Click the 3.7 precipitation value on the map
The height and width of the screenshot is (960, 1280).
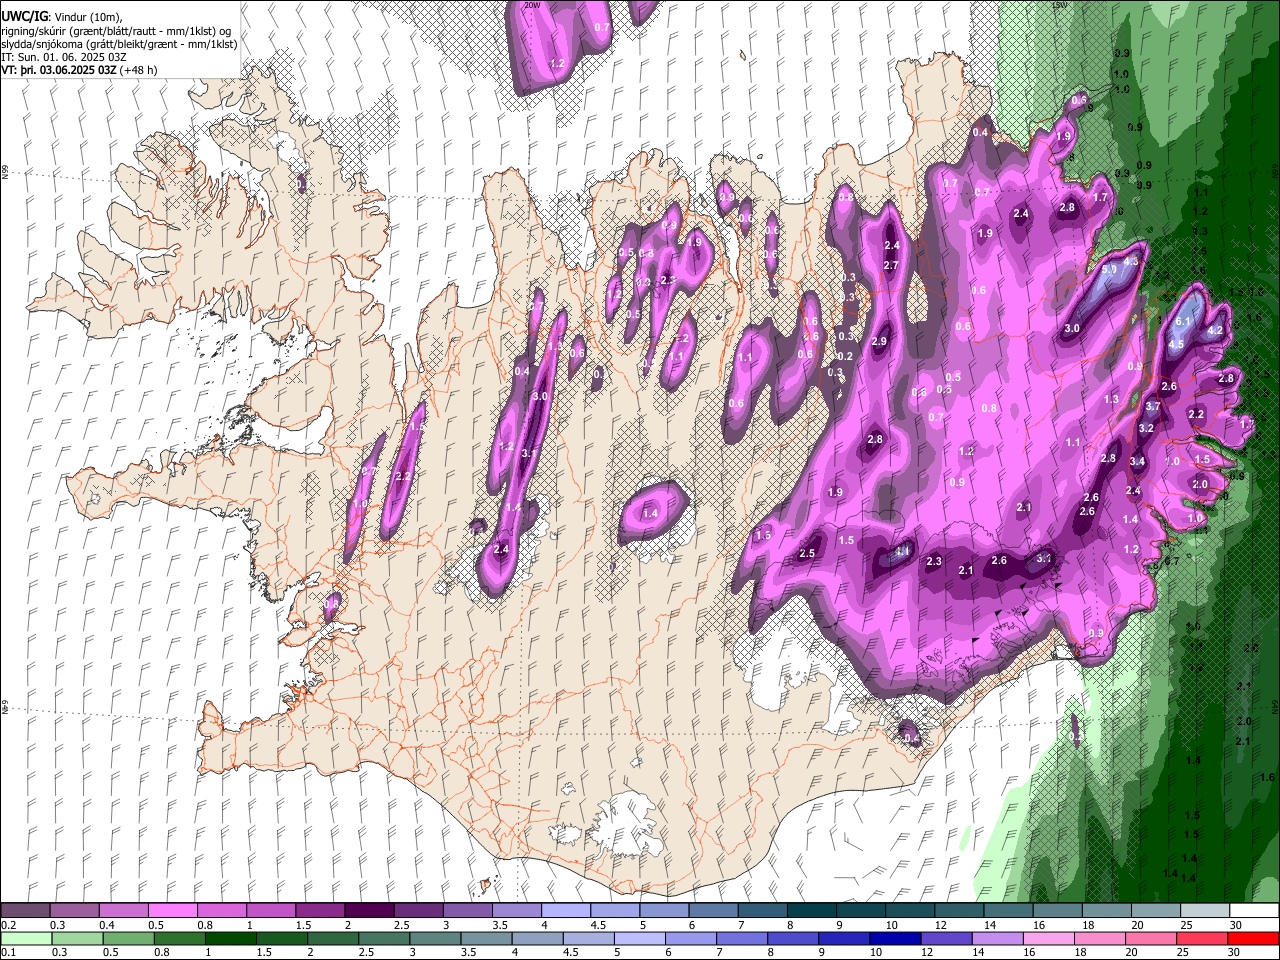click(x=1152, y=406)
